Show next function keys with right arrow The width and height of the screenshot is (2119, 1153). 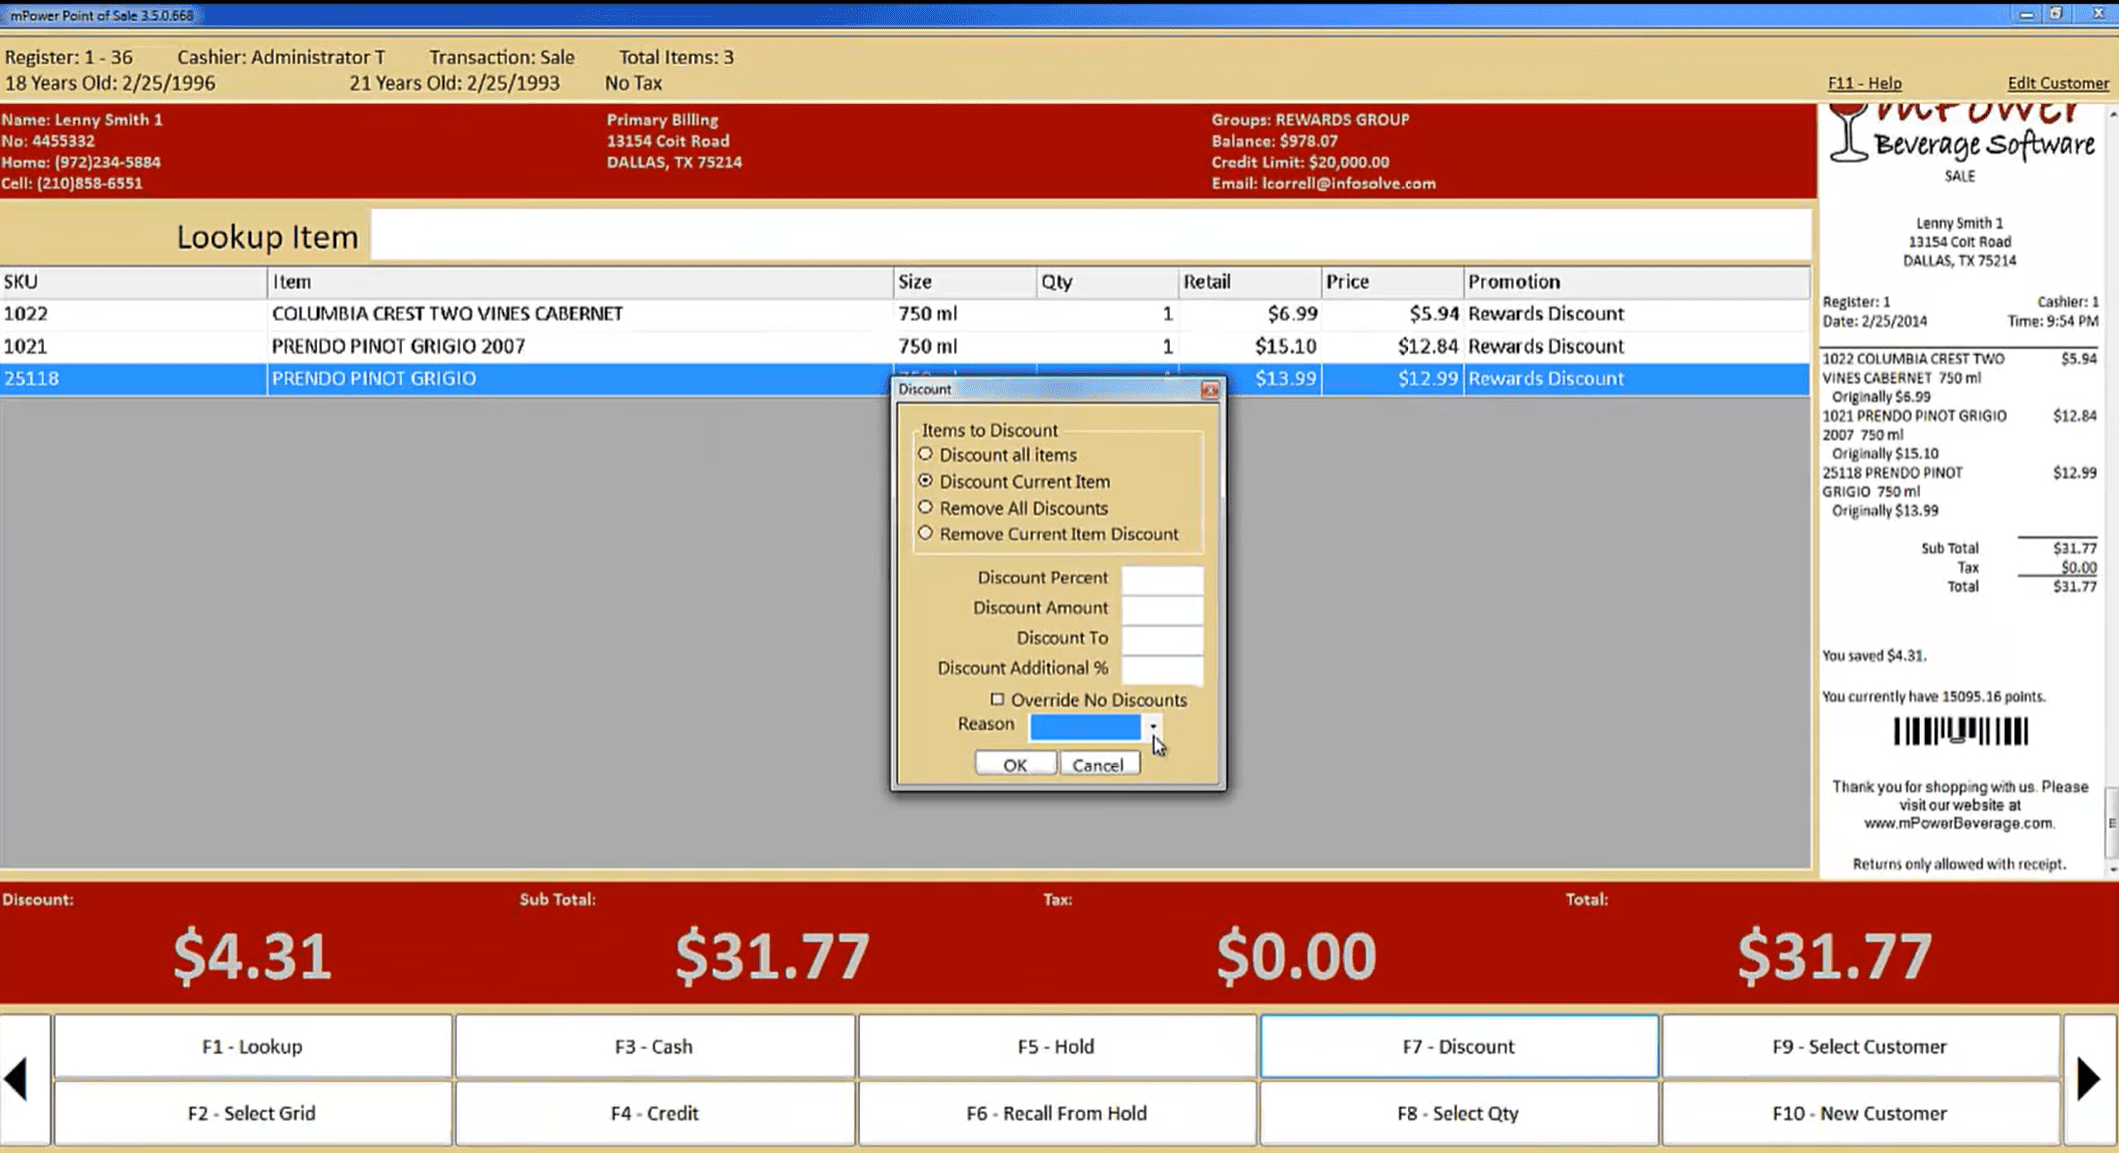[x=2089, y=1079]
